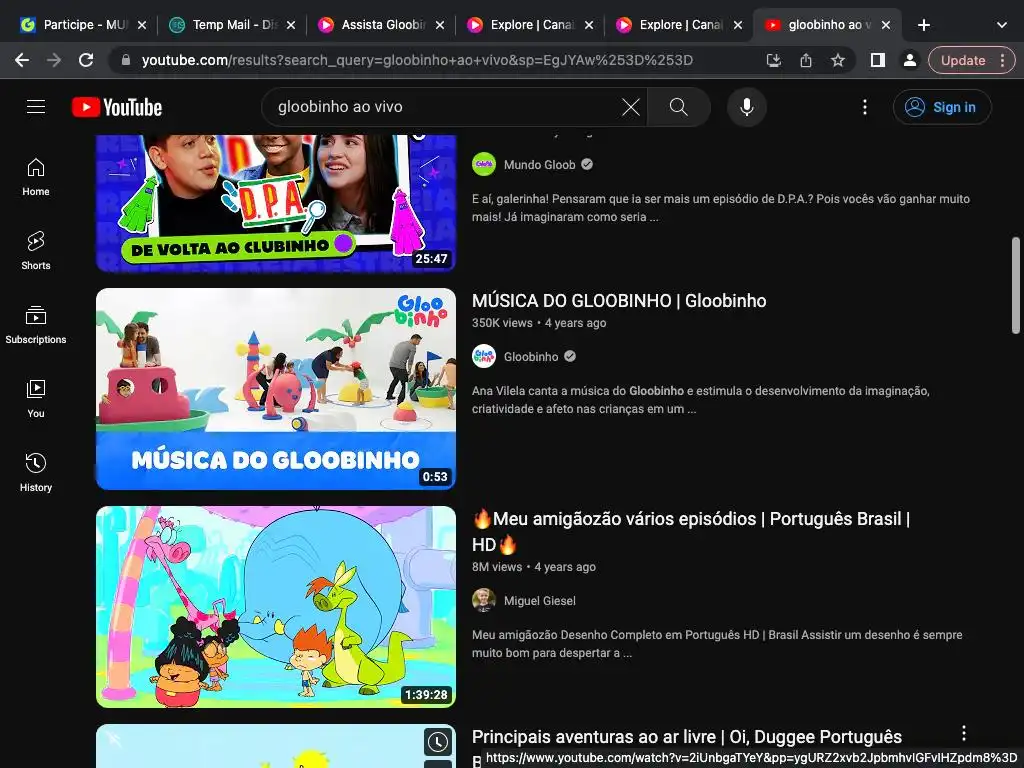Screen dimensions: 1024x768
Task: Click the install app icon in address bar
Action: pos(774,61)
